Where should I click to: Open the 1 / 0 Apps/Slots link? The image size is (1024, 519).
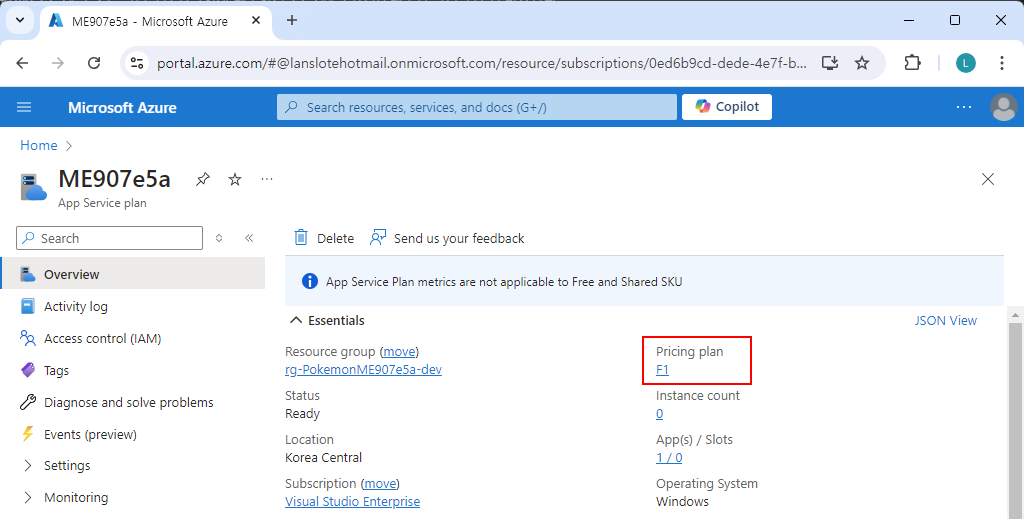[669, 458]
